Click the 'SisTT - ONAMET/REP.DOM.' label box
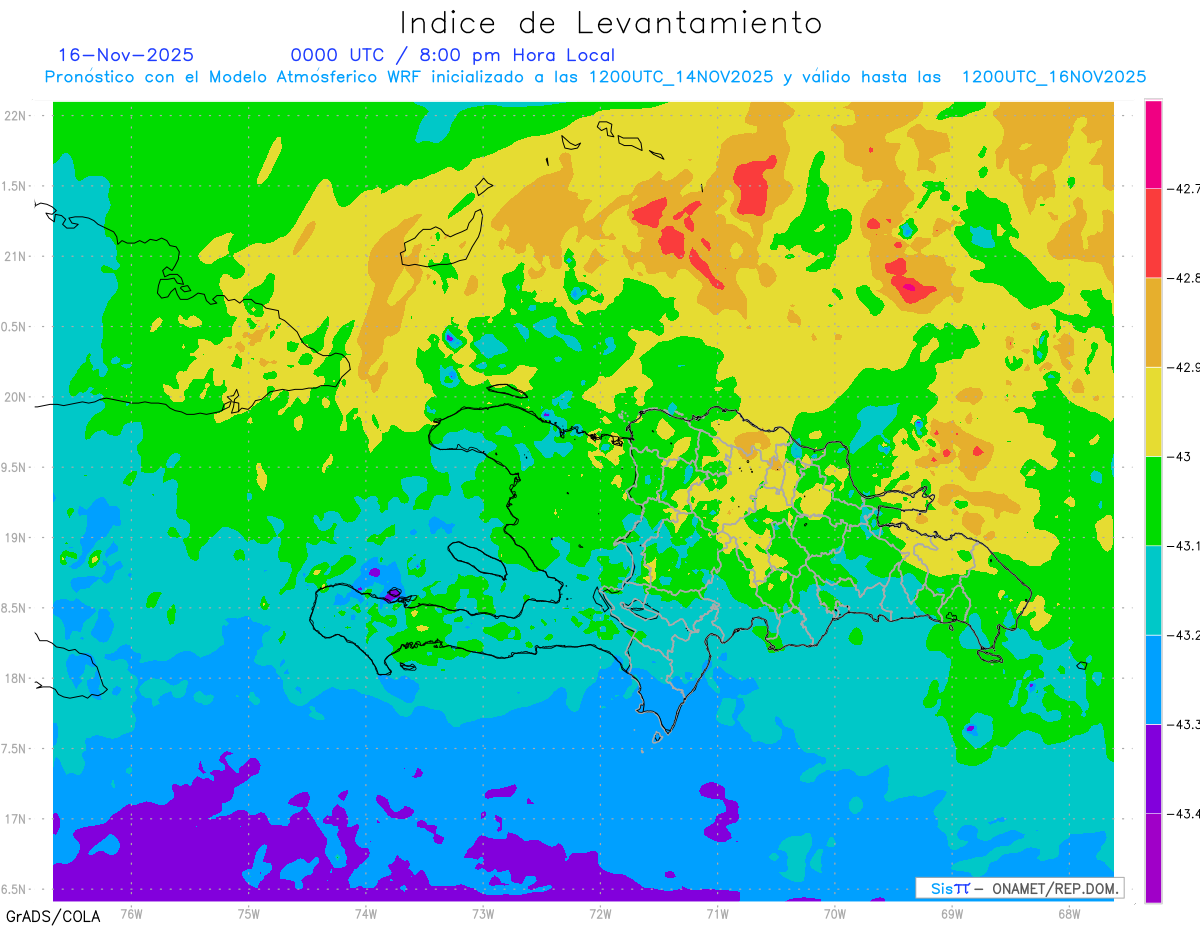This screenshot has height=927, width=1200. coord(1021,888)
